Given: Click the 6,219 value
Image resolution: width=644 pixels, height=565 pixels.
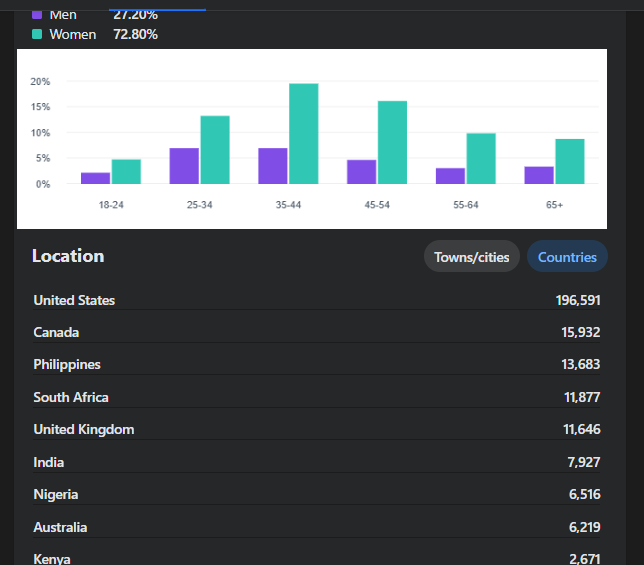Looking at the screenshot, I should (x=584, y=527).
